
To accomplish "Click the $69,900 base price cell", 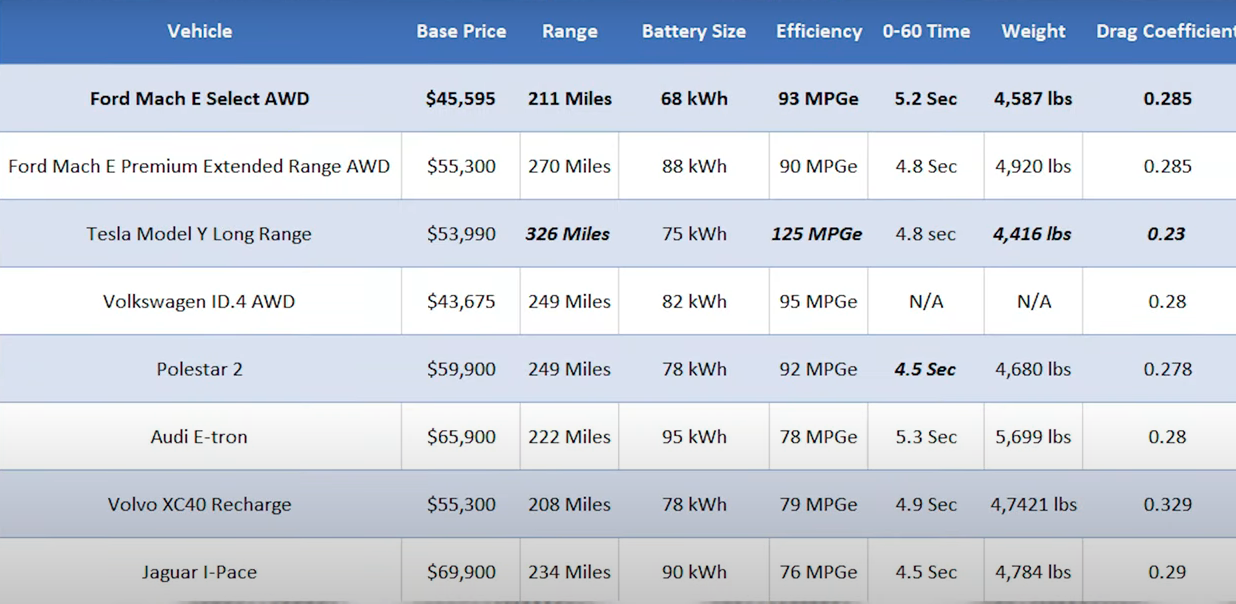I will [461, 572].
